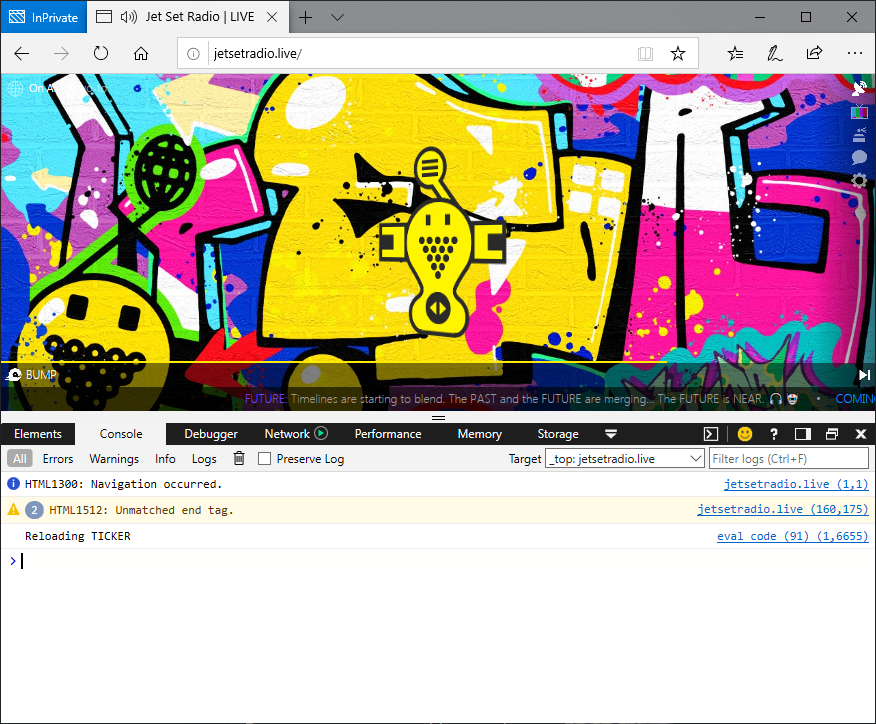The width and height of the screenshot is (876, 724).
Task: Toggle the Warnings filter
Action: (114, 459)
